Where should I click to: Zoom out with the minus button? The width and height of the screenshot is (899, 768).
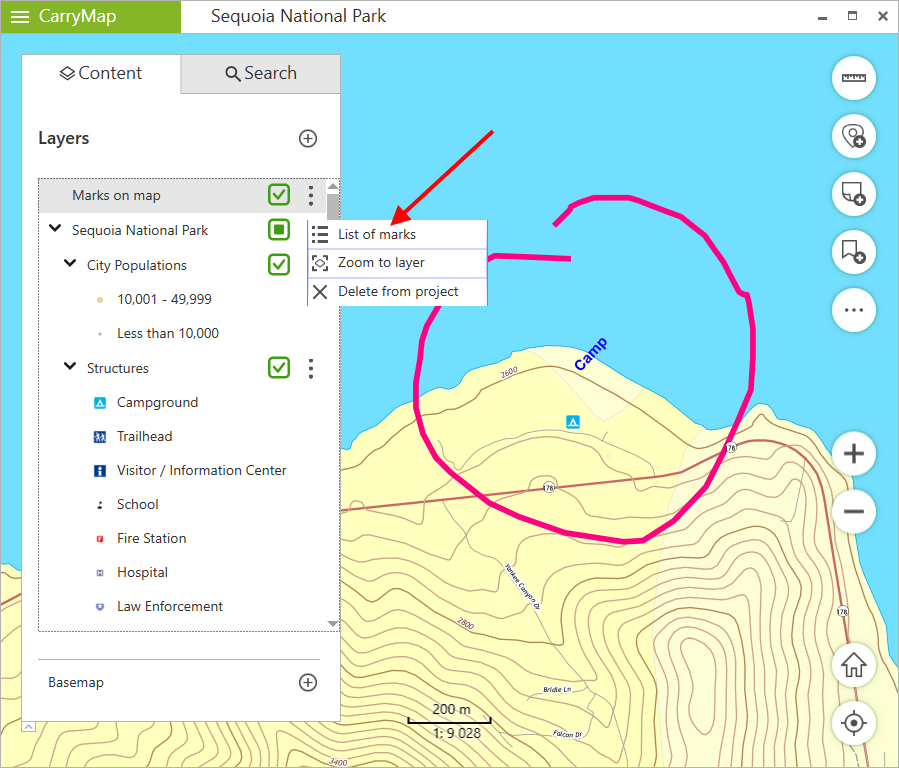coord(853,512)
